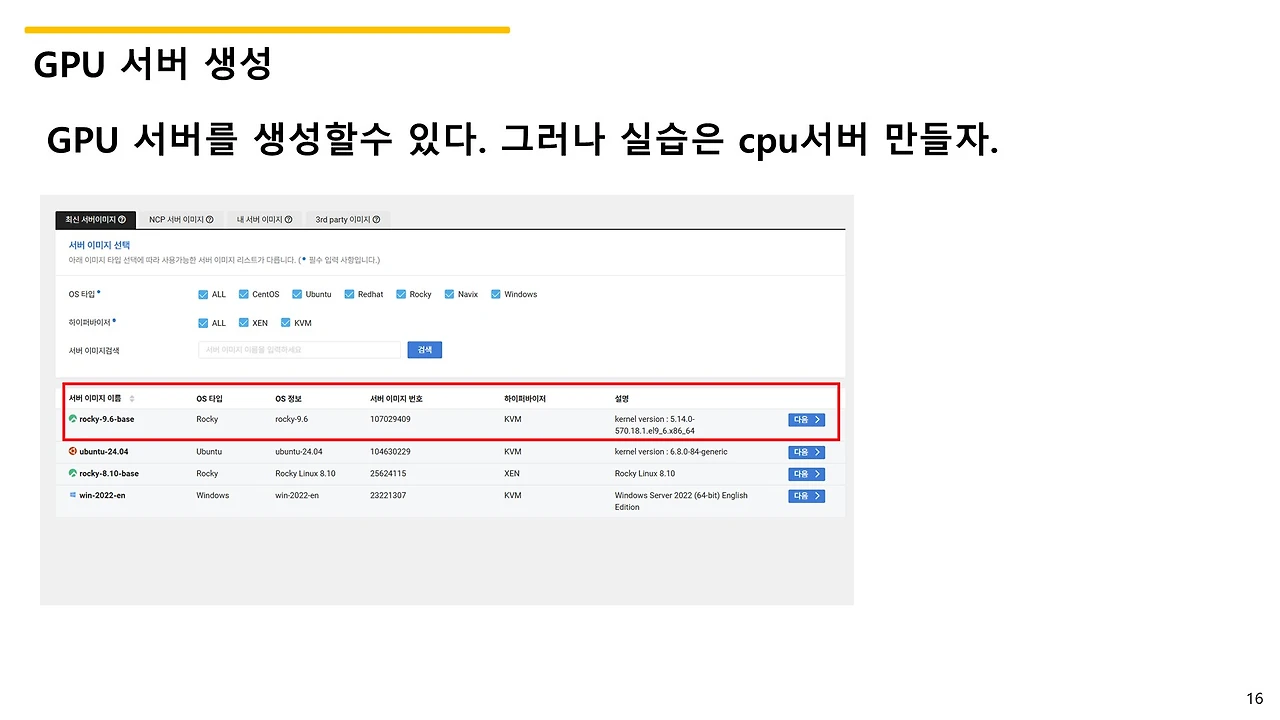Click the help icon on NCP 서버 이미지 tab
Image resolution: width=1280 pixels, height=720 pixels.
(210, 219)
